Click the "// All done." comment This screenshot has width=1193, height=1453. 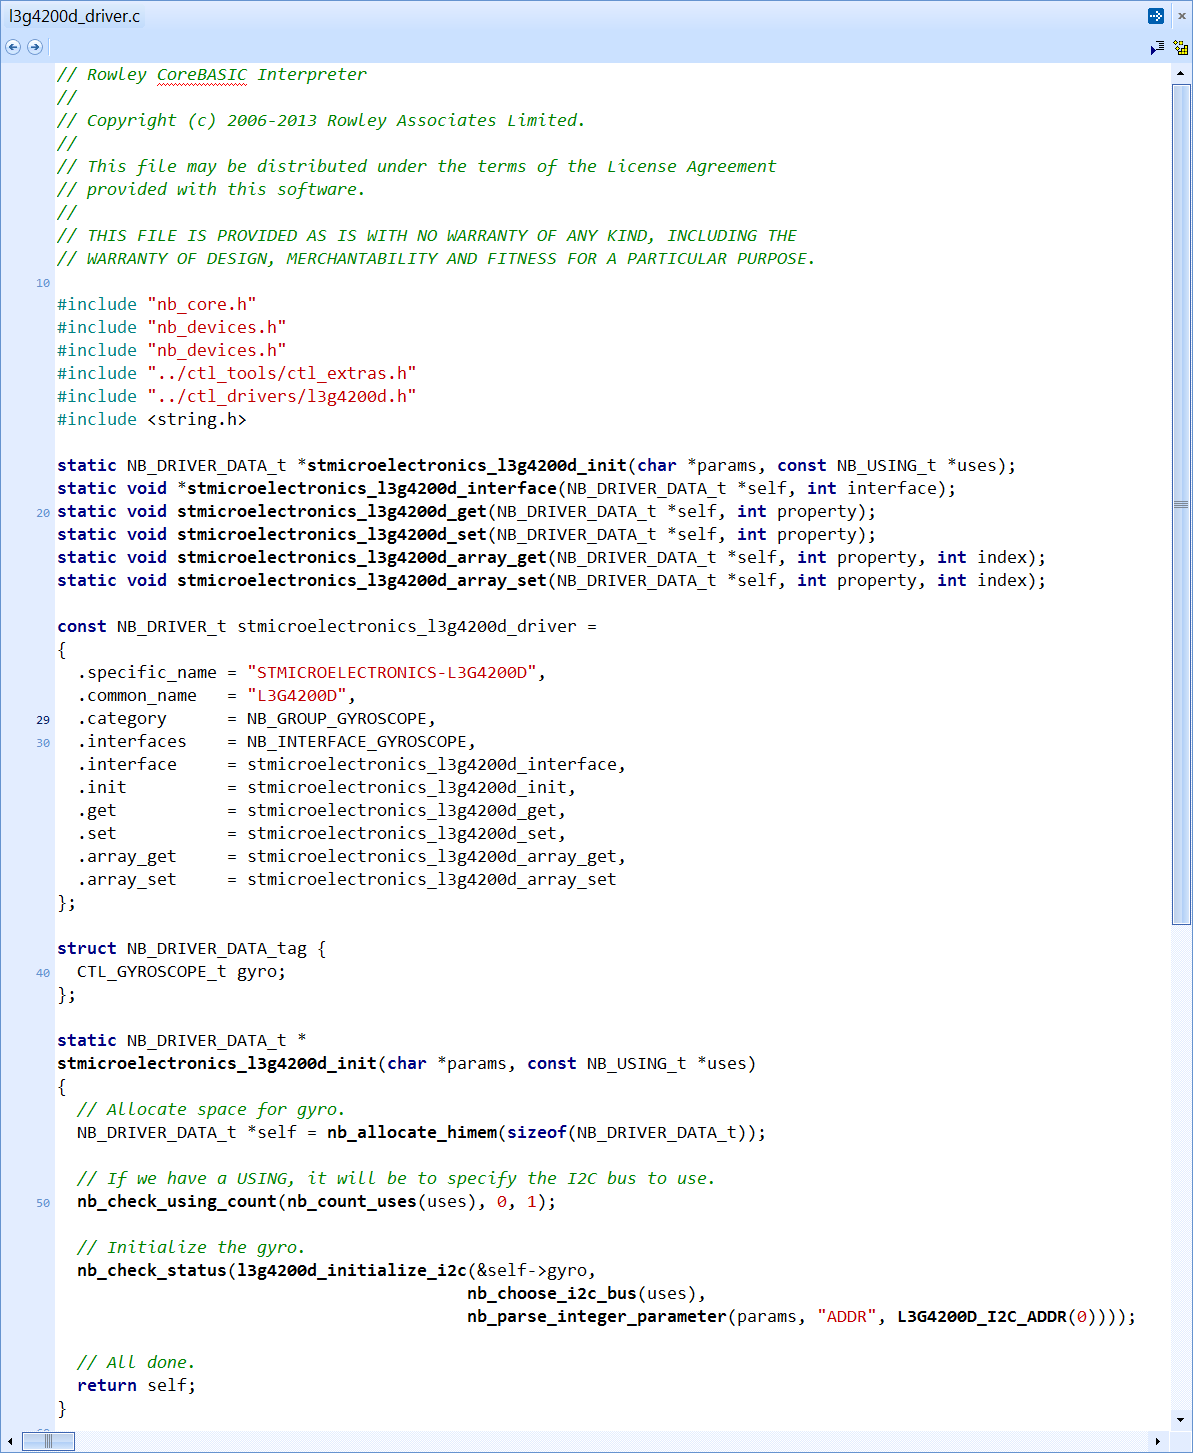point(137,1362)
